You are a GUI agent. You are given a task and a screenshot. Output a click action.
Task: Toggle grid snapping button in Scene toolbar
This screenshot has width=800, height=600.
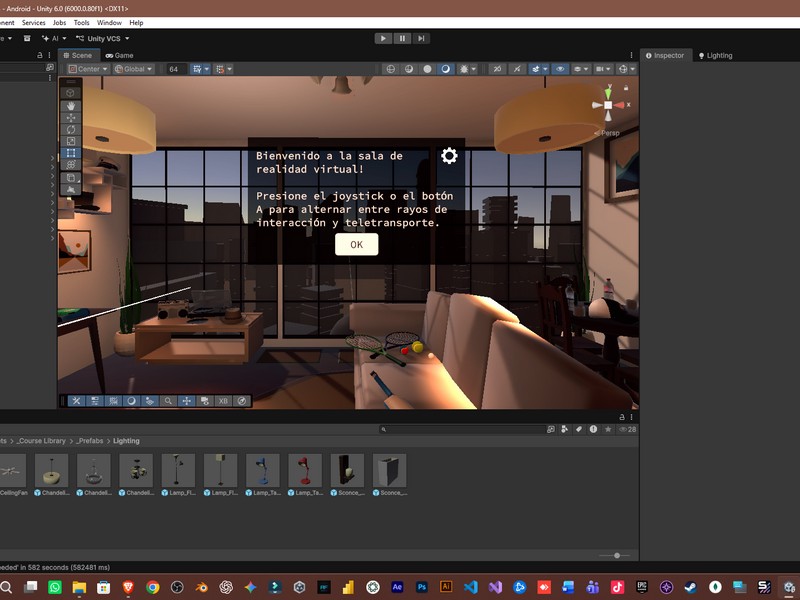coord(197,69)
